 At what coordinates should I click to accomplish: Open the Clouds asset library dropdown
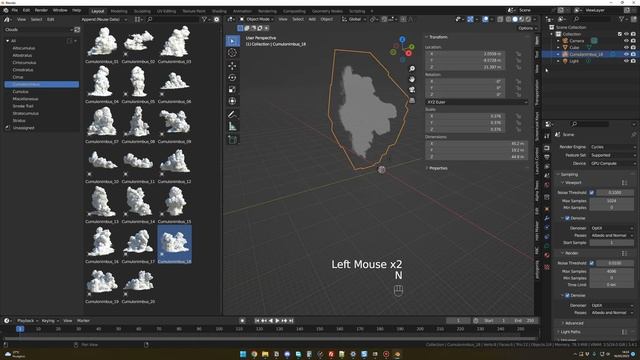[39, 30]
